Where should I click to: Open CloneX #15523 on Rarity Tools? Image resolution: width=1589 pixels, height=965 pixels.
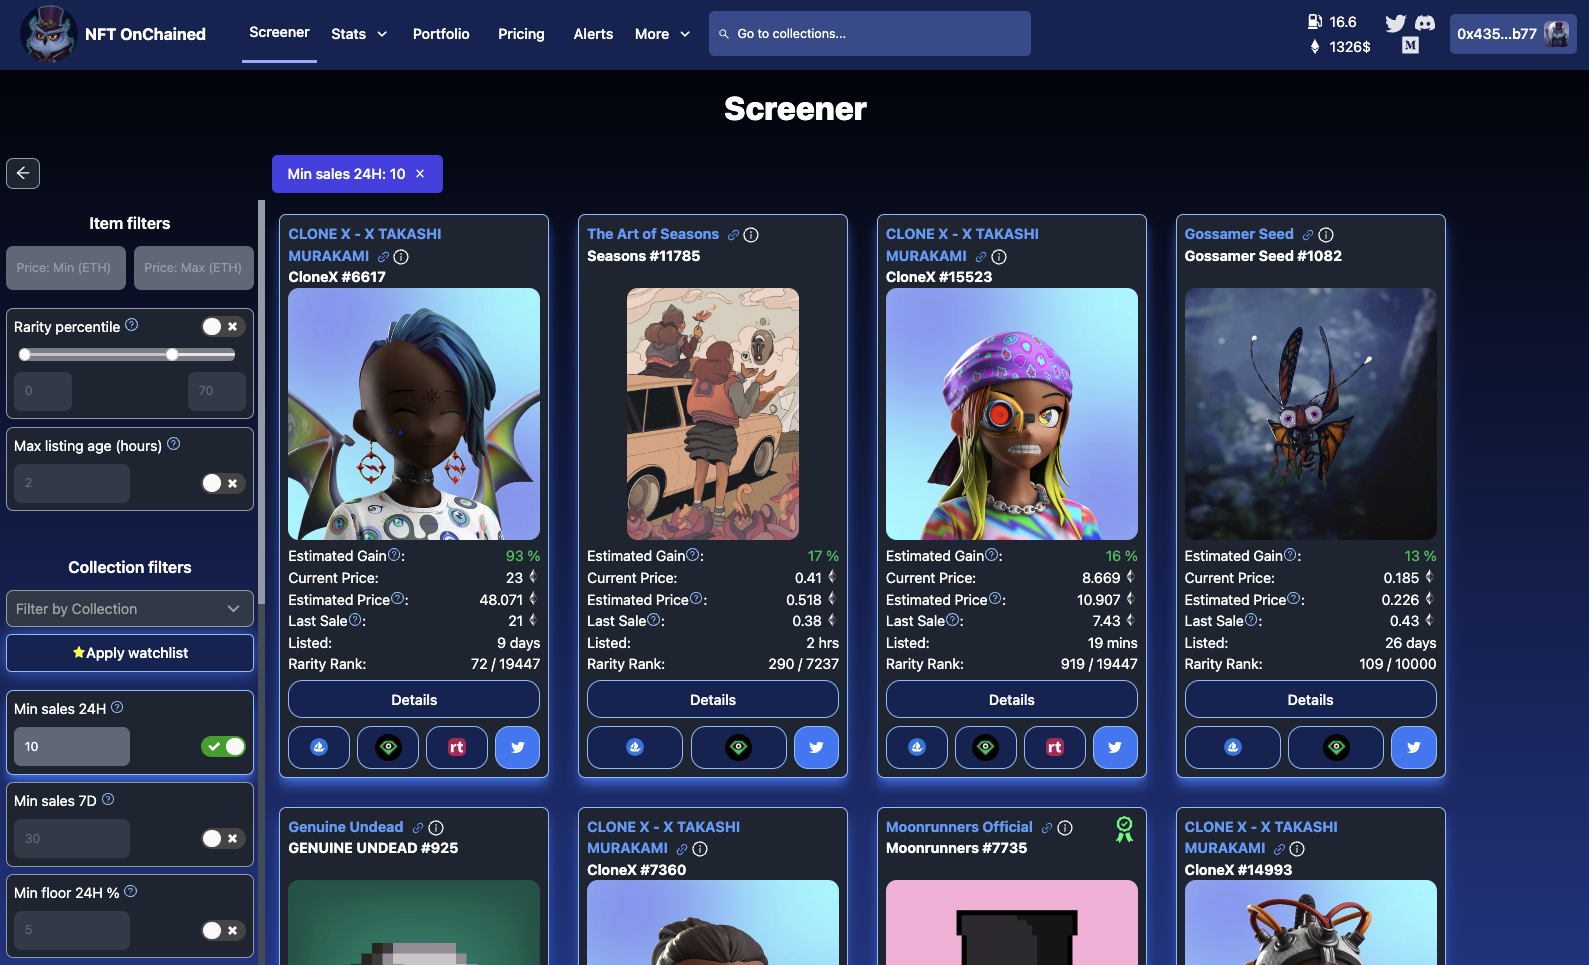click(x=1055, y=747)
